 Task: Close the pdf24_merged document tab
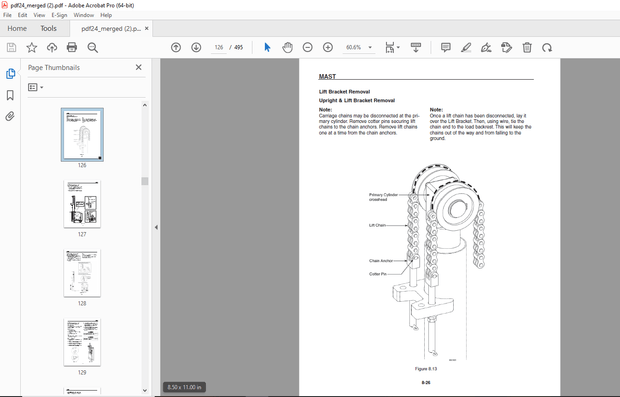point(147,28)
